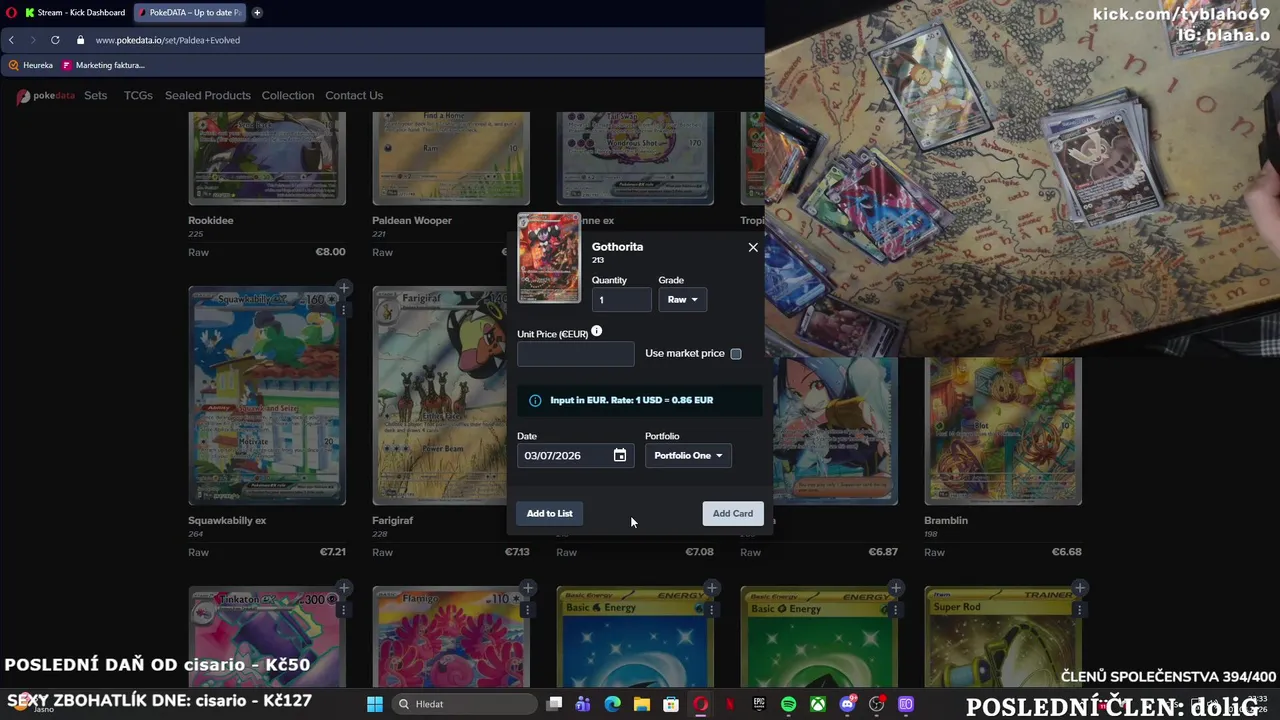Open a new browser tab
The width and height of the screenshot is (1280, 720).
click(x=257, y=13)
